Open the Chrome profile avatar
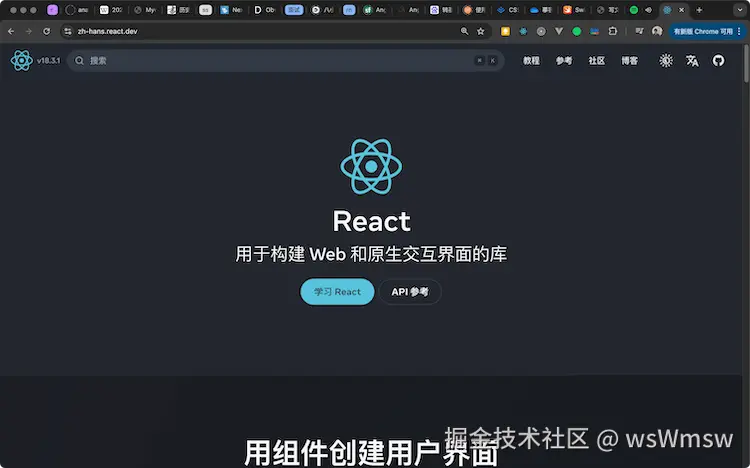 pos(657,31)
